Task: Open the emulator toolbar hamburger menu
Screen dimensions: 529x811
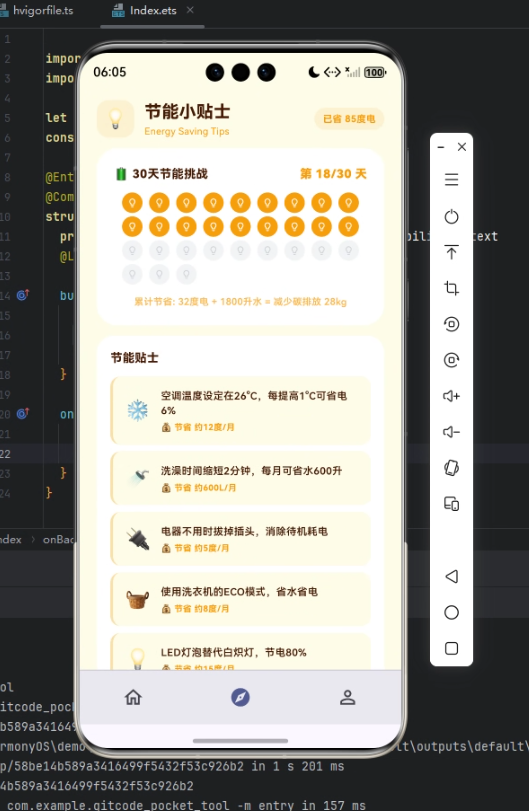Action: click(451, 179)
